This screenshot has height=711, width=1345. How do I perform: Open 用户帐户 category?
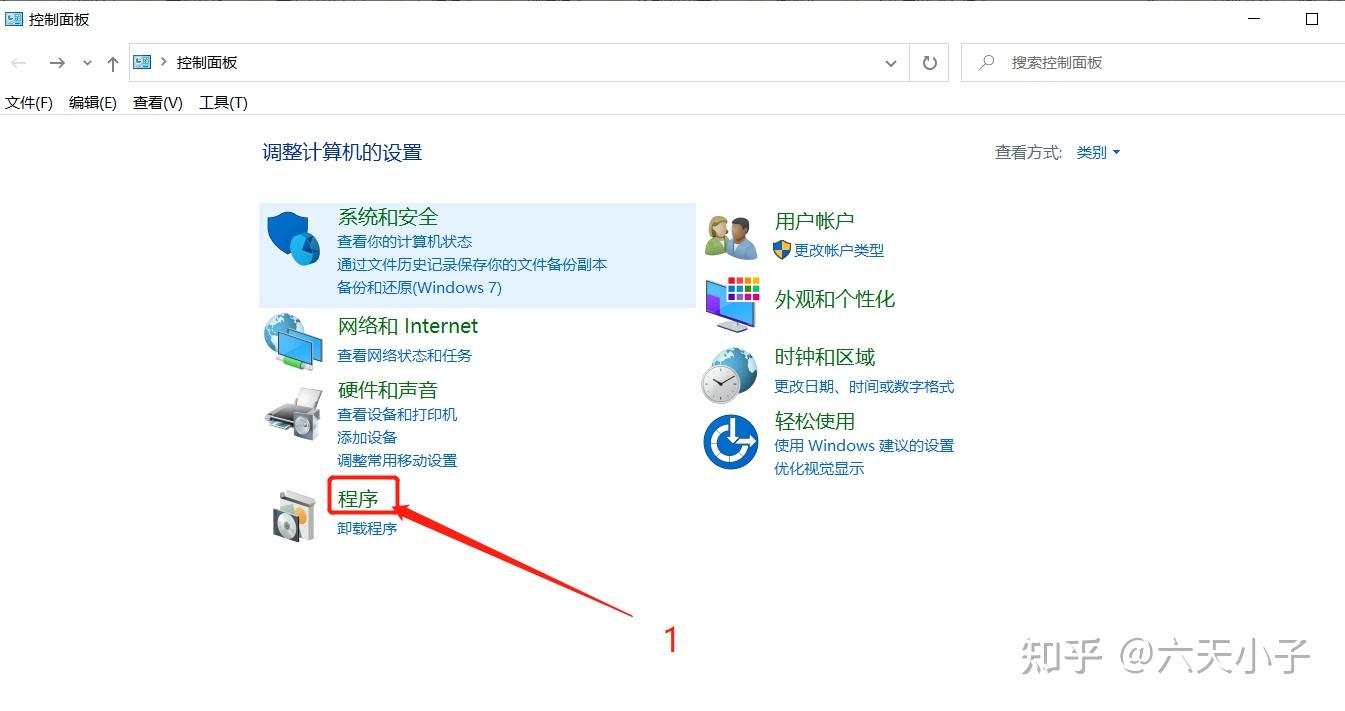click(814, 221)
